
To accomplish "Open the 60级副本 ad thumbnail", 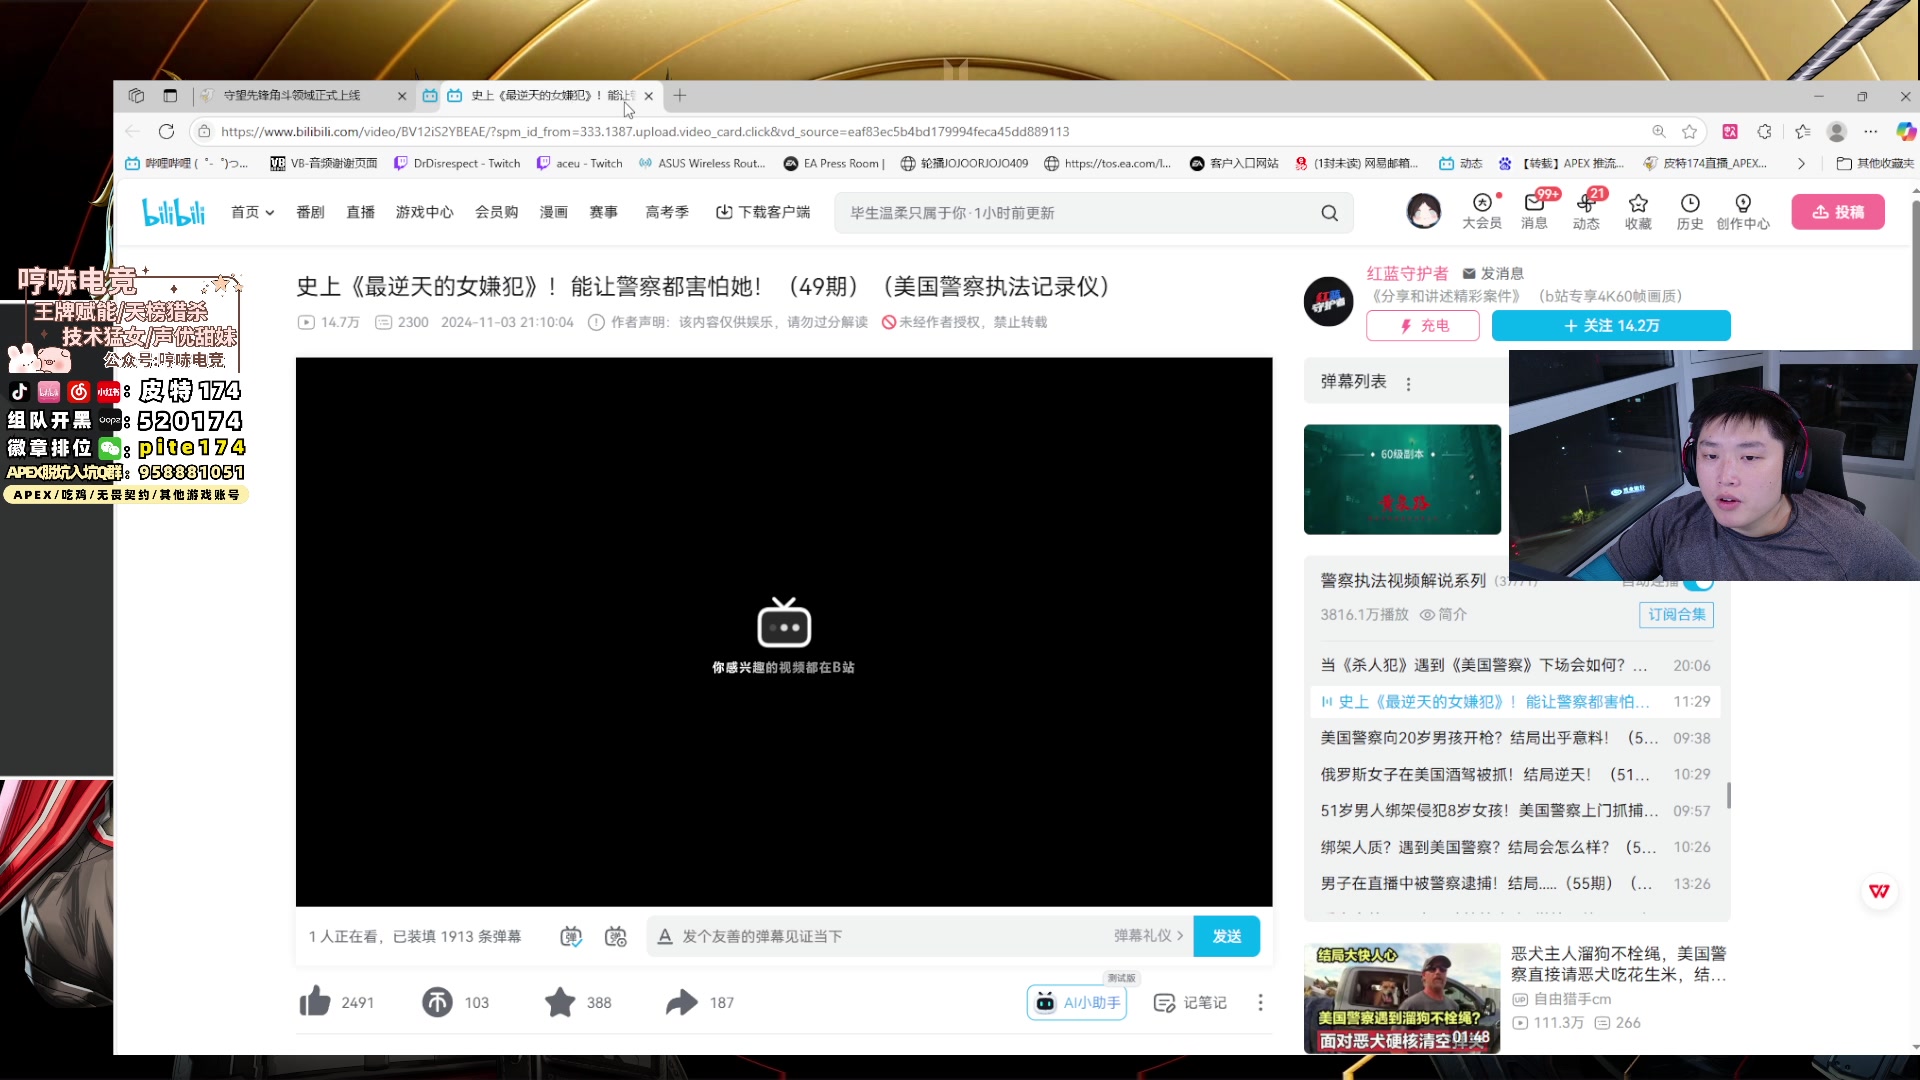I will click(x=1402, y=479).
